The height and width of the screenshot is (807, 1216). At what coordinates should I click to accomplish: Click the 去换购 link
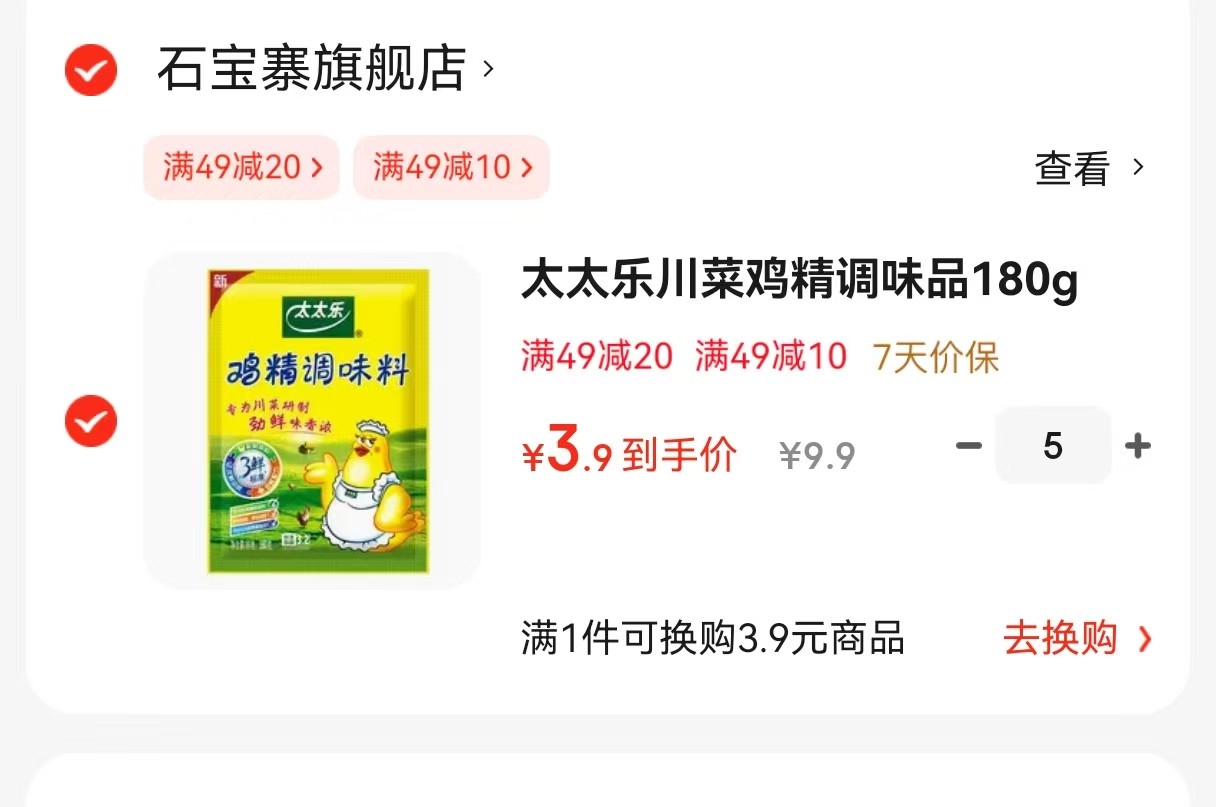pos(1060,638)
